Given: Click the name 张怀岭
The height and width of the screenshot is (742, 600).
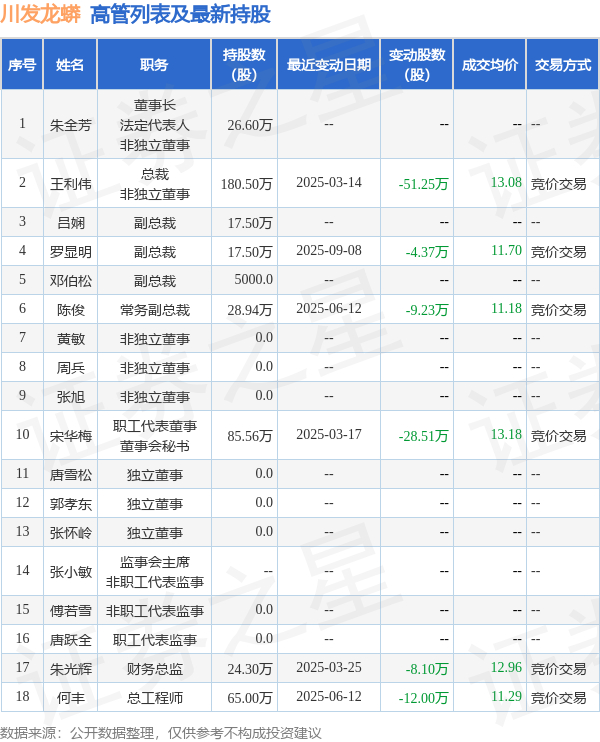Looking at the screenshot, I should (71, 533).
